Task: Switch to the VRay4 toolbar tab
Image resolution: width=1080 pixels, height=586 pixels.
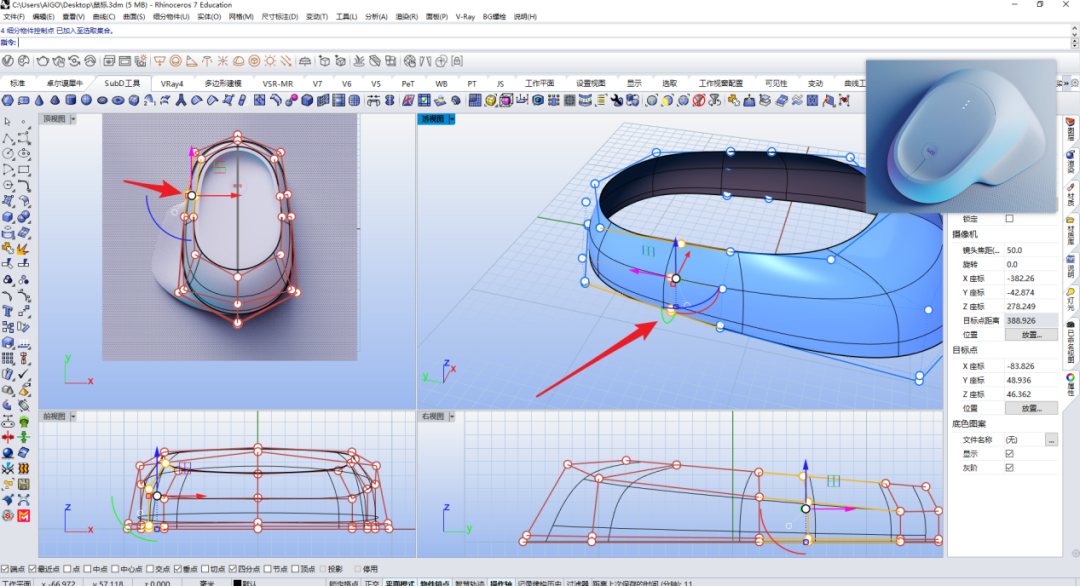Action: point(172,83)
